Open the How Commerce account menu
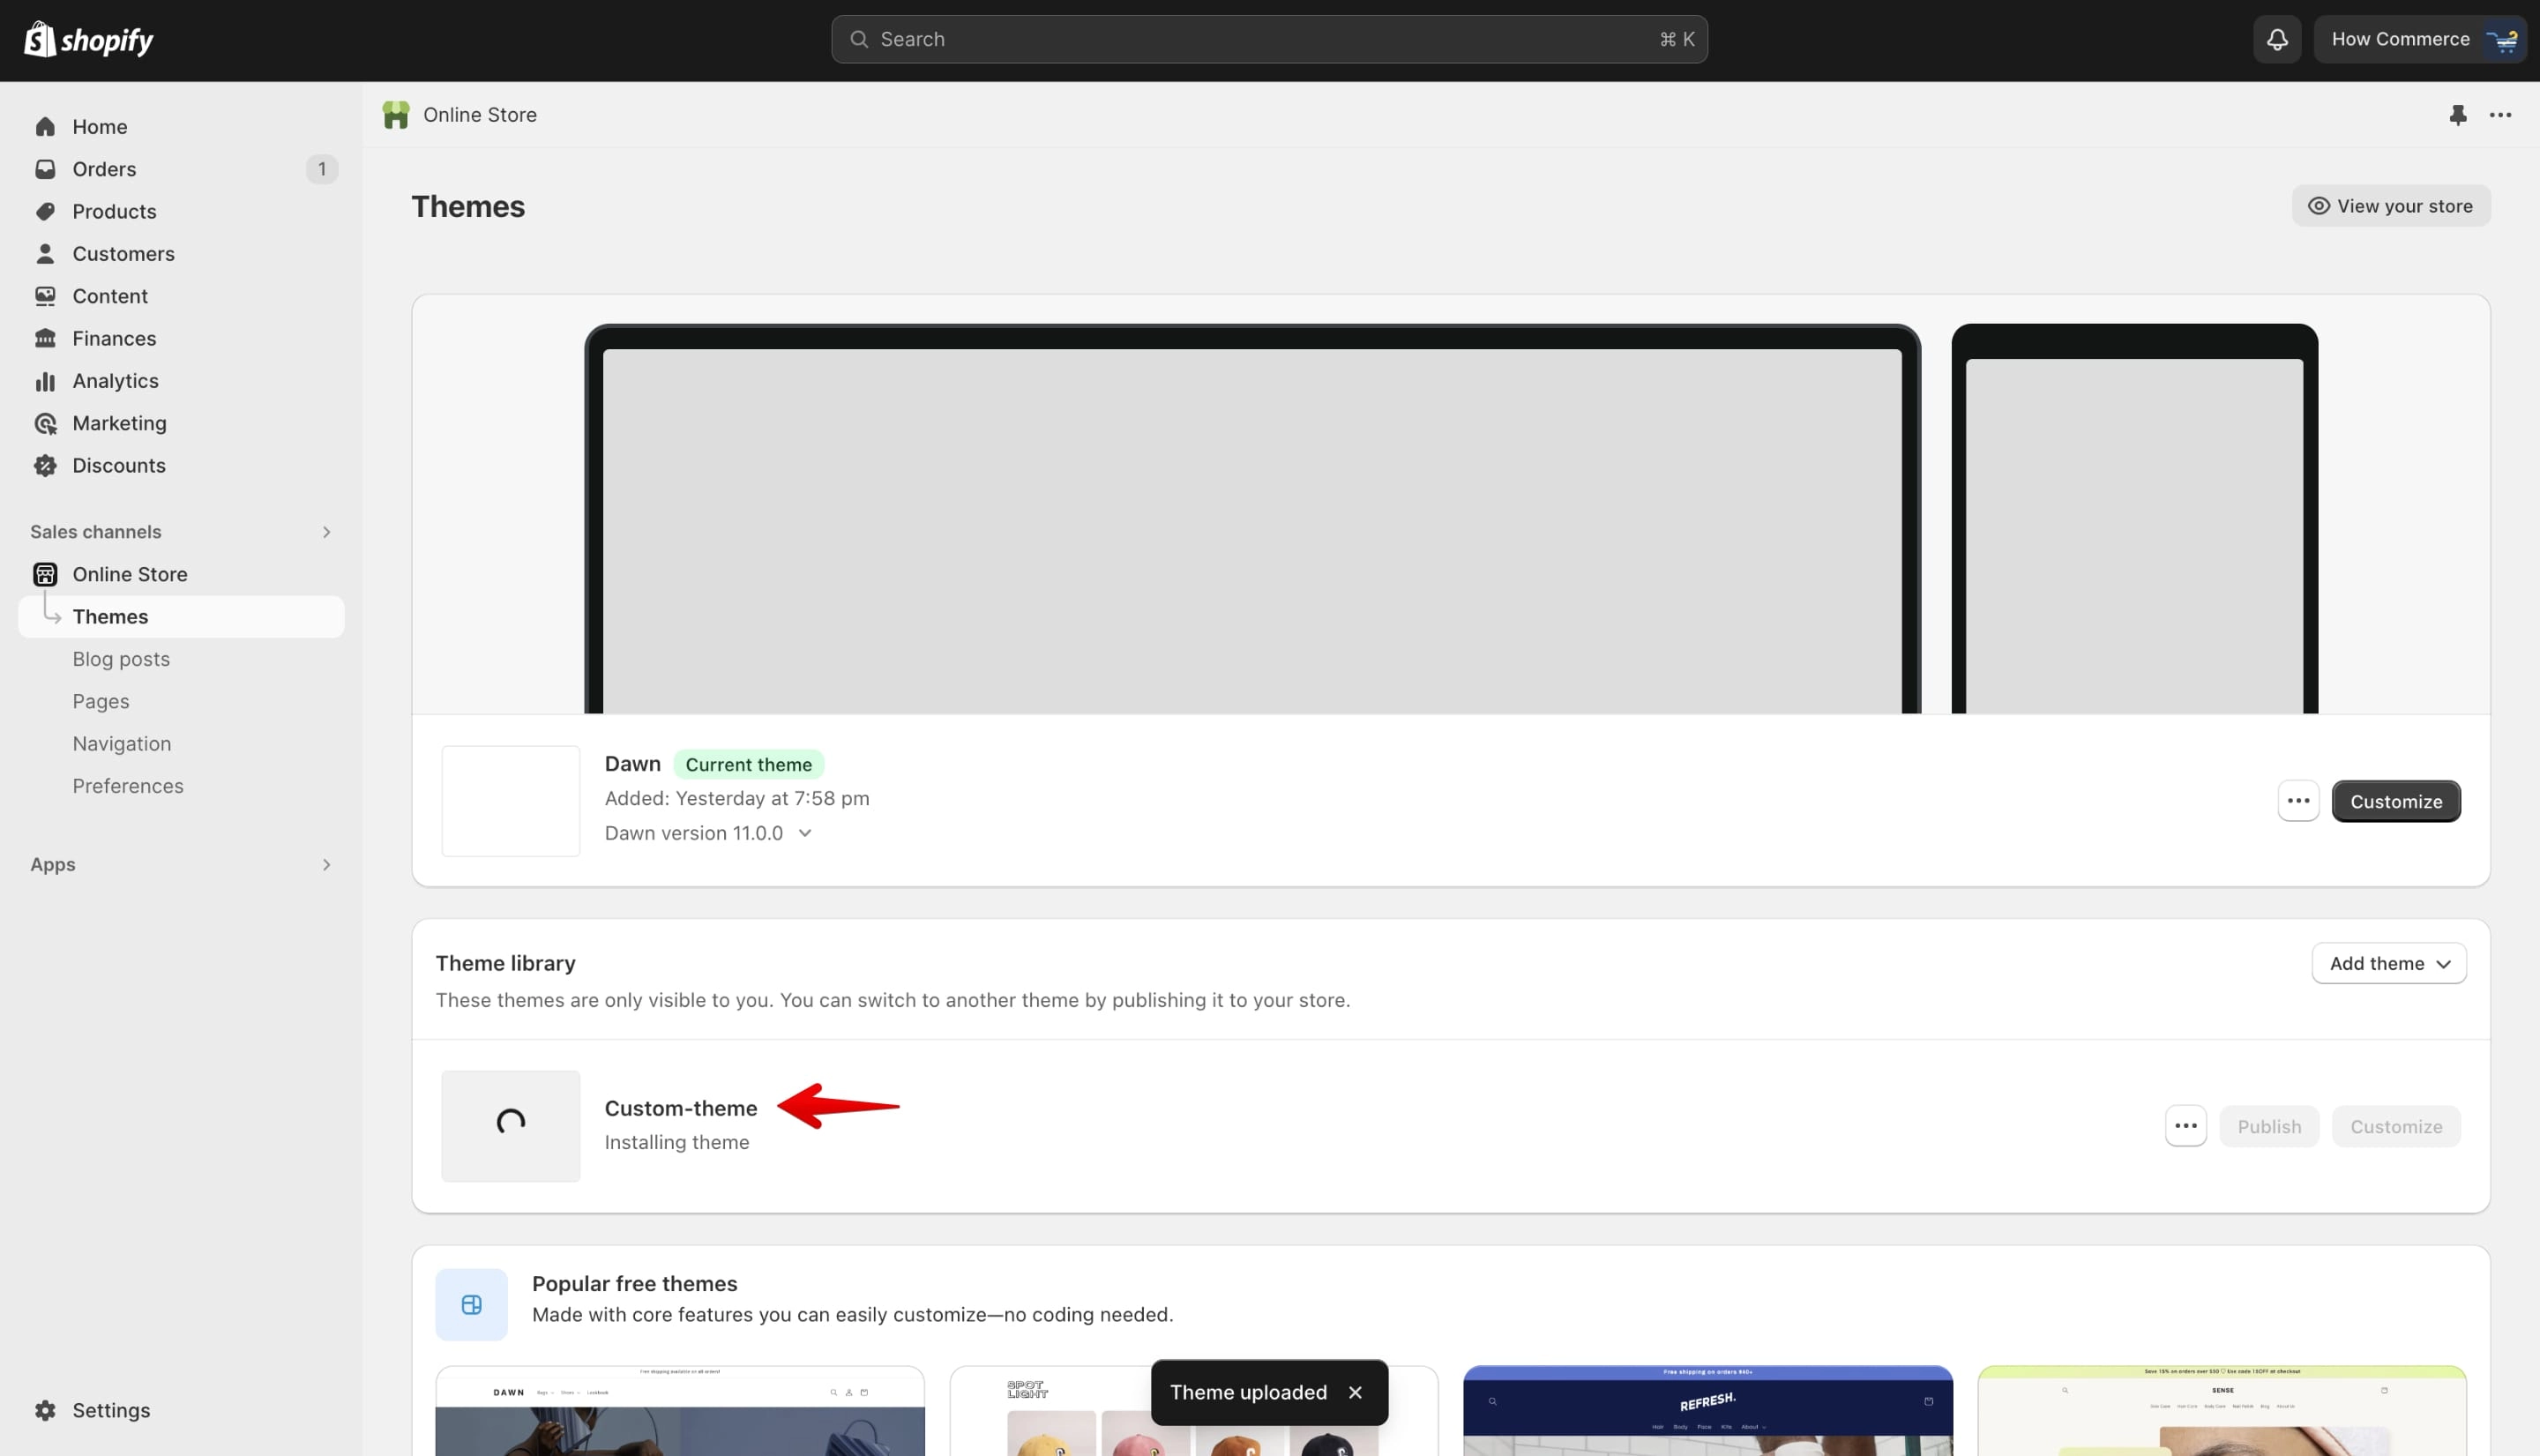 click(2420, 39)
